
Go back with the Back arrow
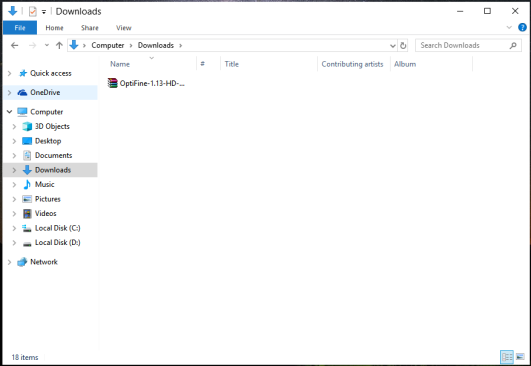(x=15, y=45)
